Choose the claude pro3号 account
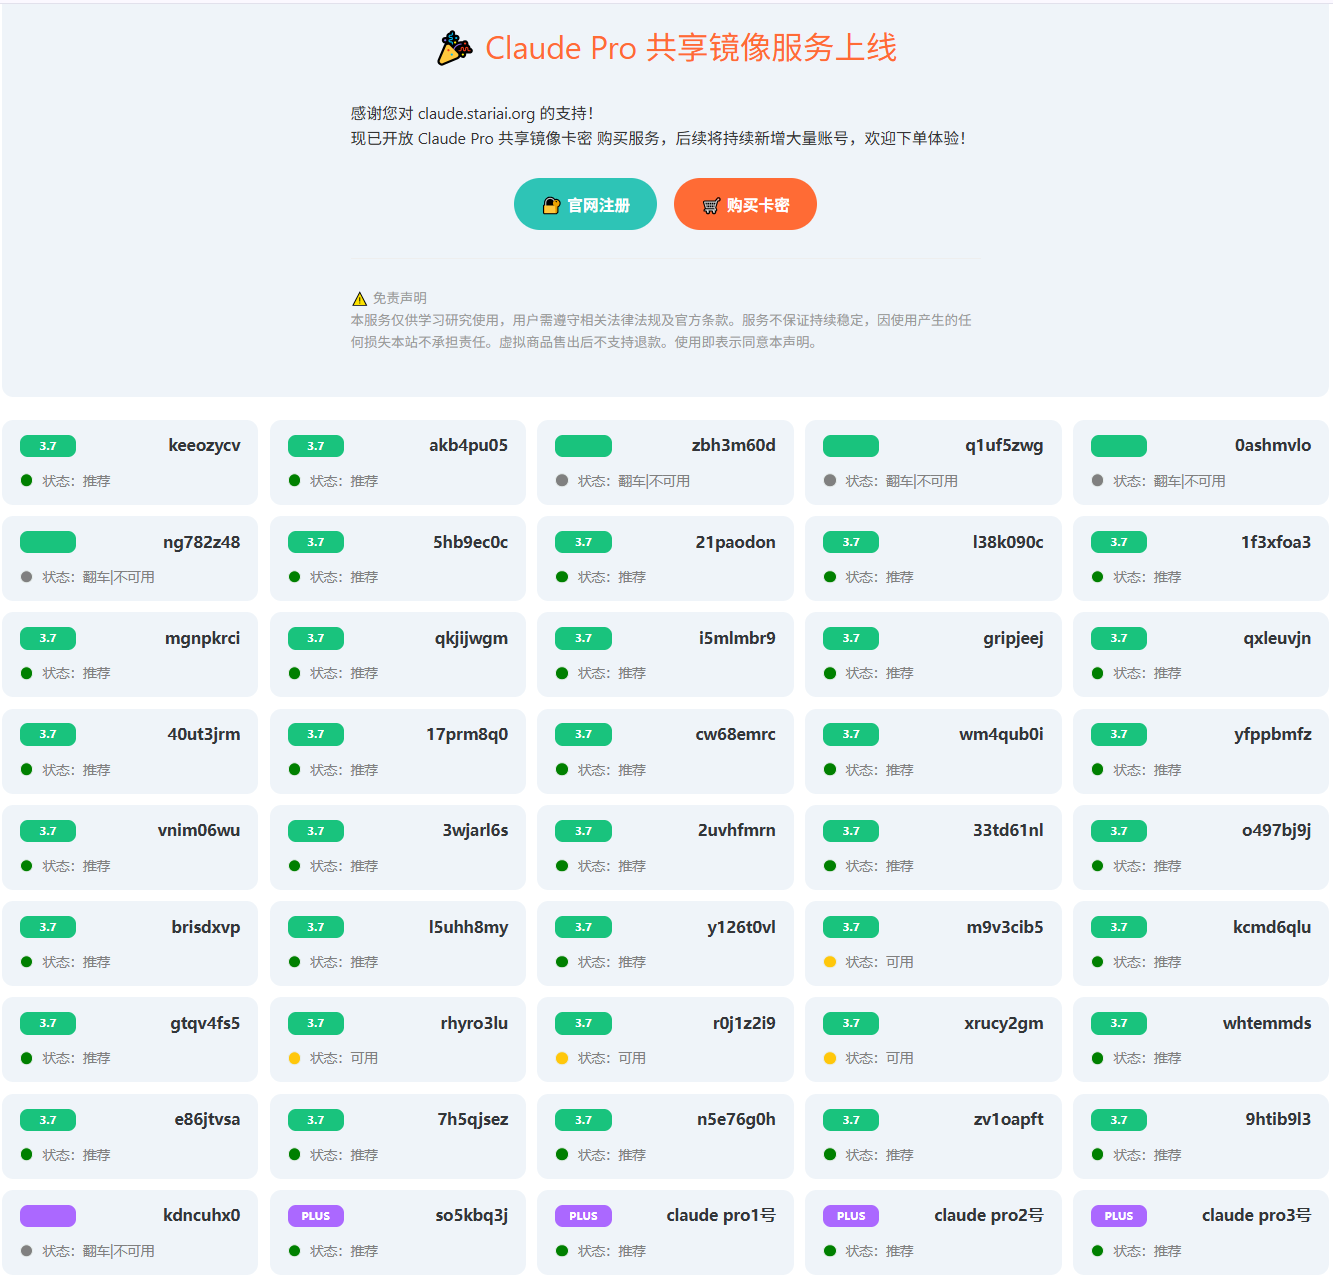The width and height of the screenshot is (1333, 1275). [1201, 1232]
